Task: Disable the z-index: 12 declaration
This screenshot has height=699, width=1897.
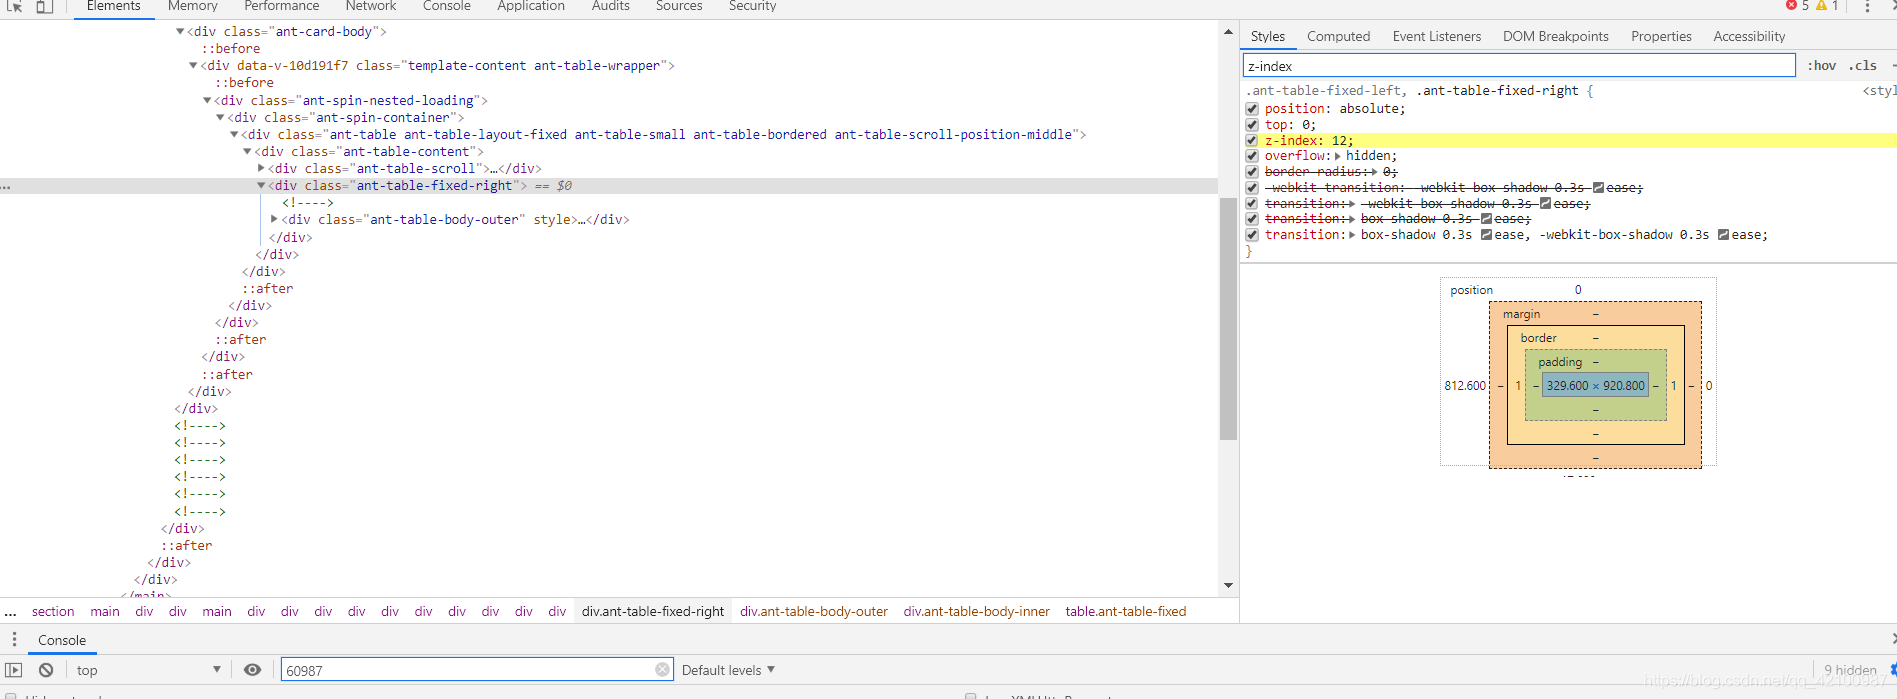Action: [1252, 141]
